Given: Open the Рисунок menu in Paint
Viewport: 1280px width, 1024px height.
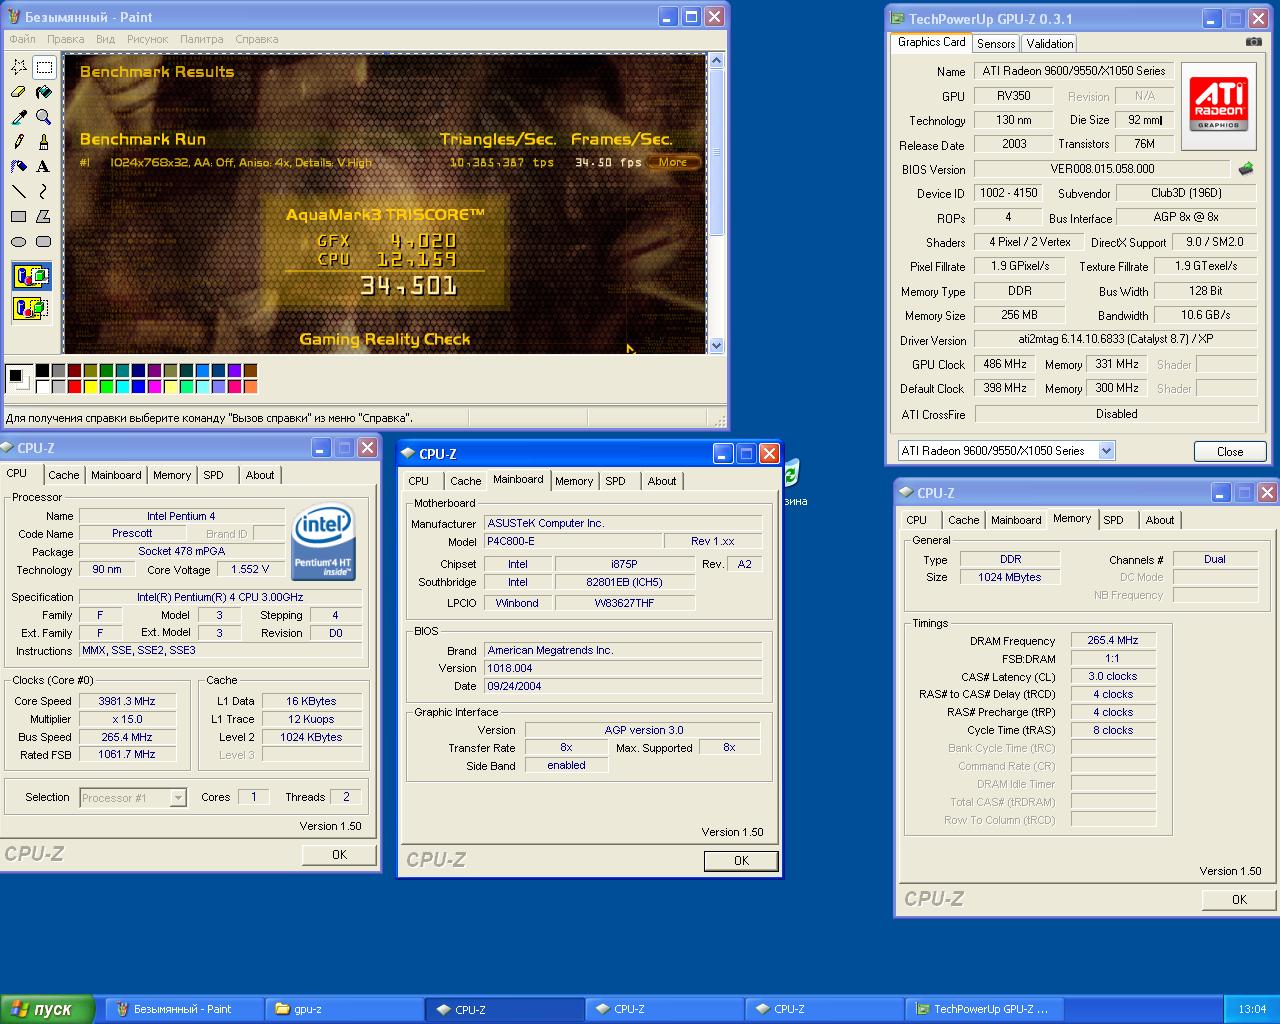Looking at the screenshot, I should click(148, 39).
